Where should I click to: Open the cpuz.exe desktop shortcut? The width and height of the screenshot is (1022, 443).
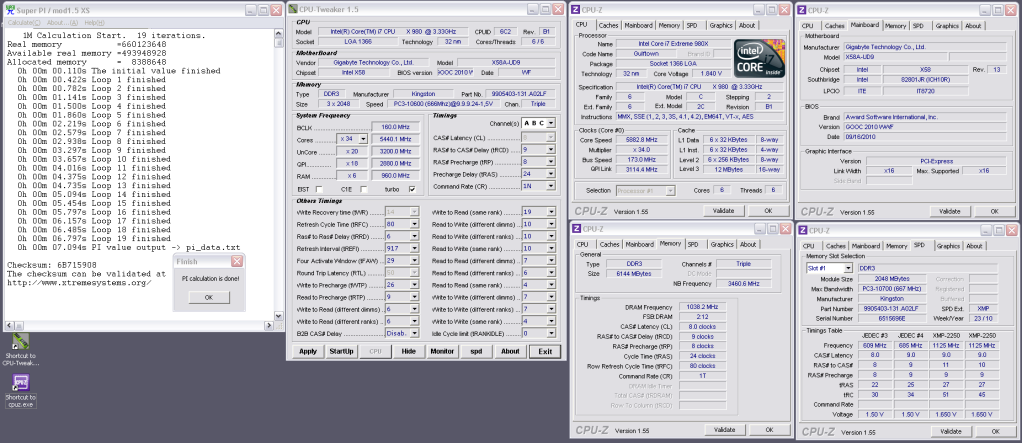[20, 383]
